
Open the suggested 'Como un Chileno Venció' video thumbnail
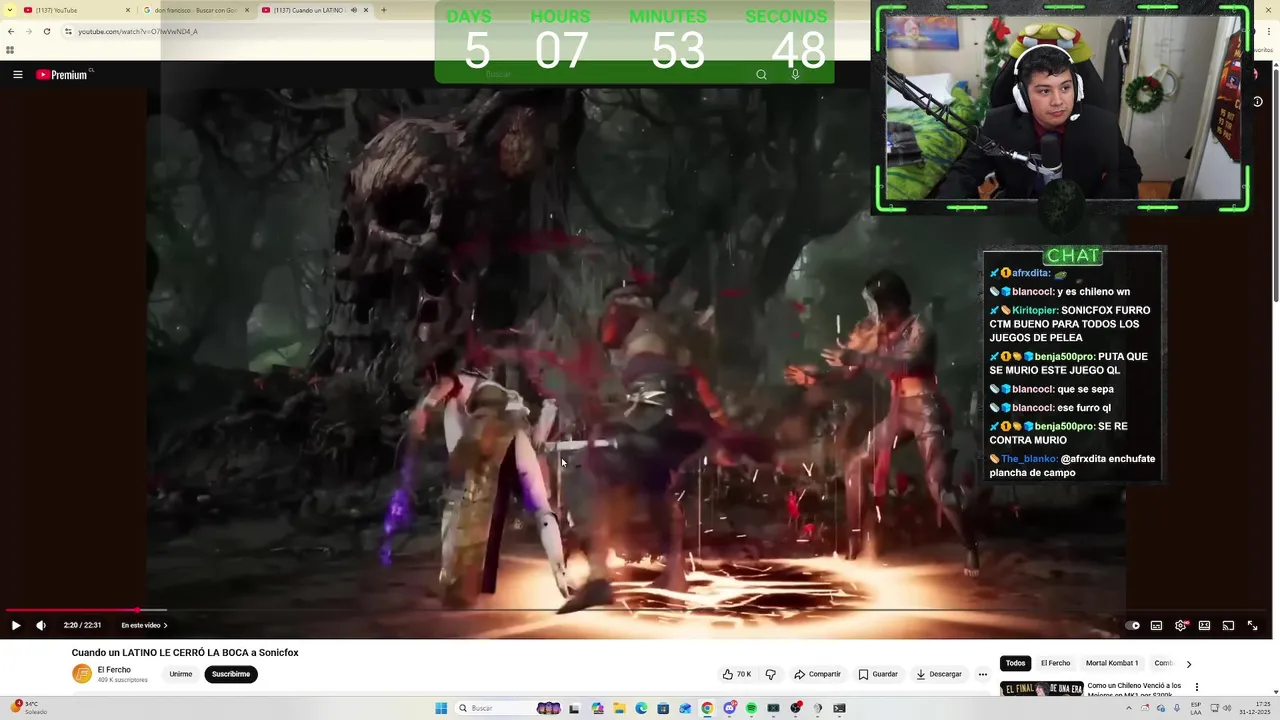click(1041, 690)
